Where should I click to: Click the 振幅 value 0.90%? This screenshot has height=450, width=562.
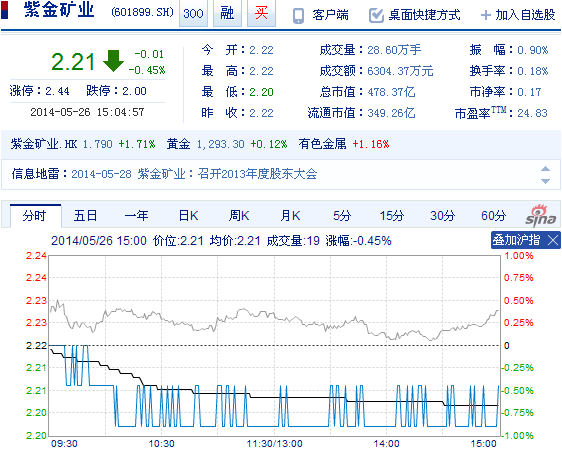pyautogui.click(x=533, y=50)
